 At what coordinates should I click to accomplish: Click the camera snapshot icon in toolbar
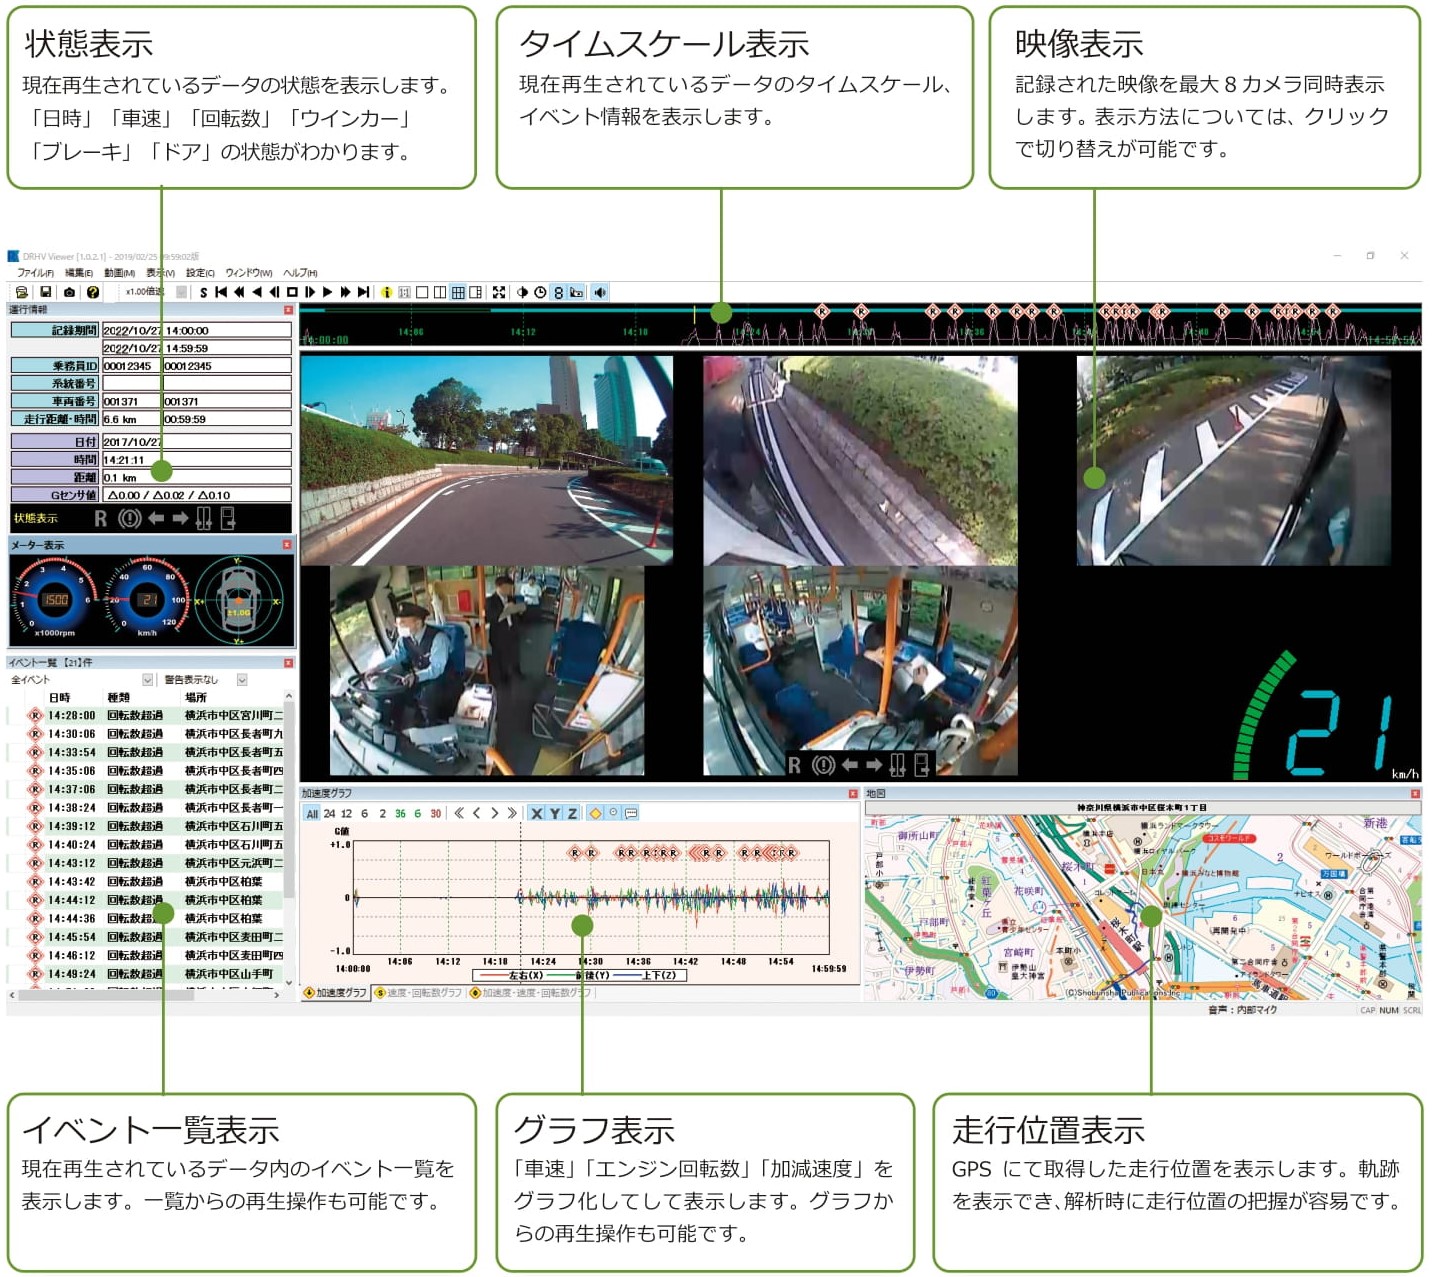point(69,293)
